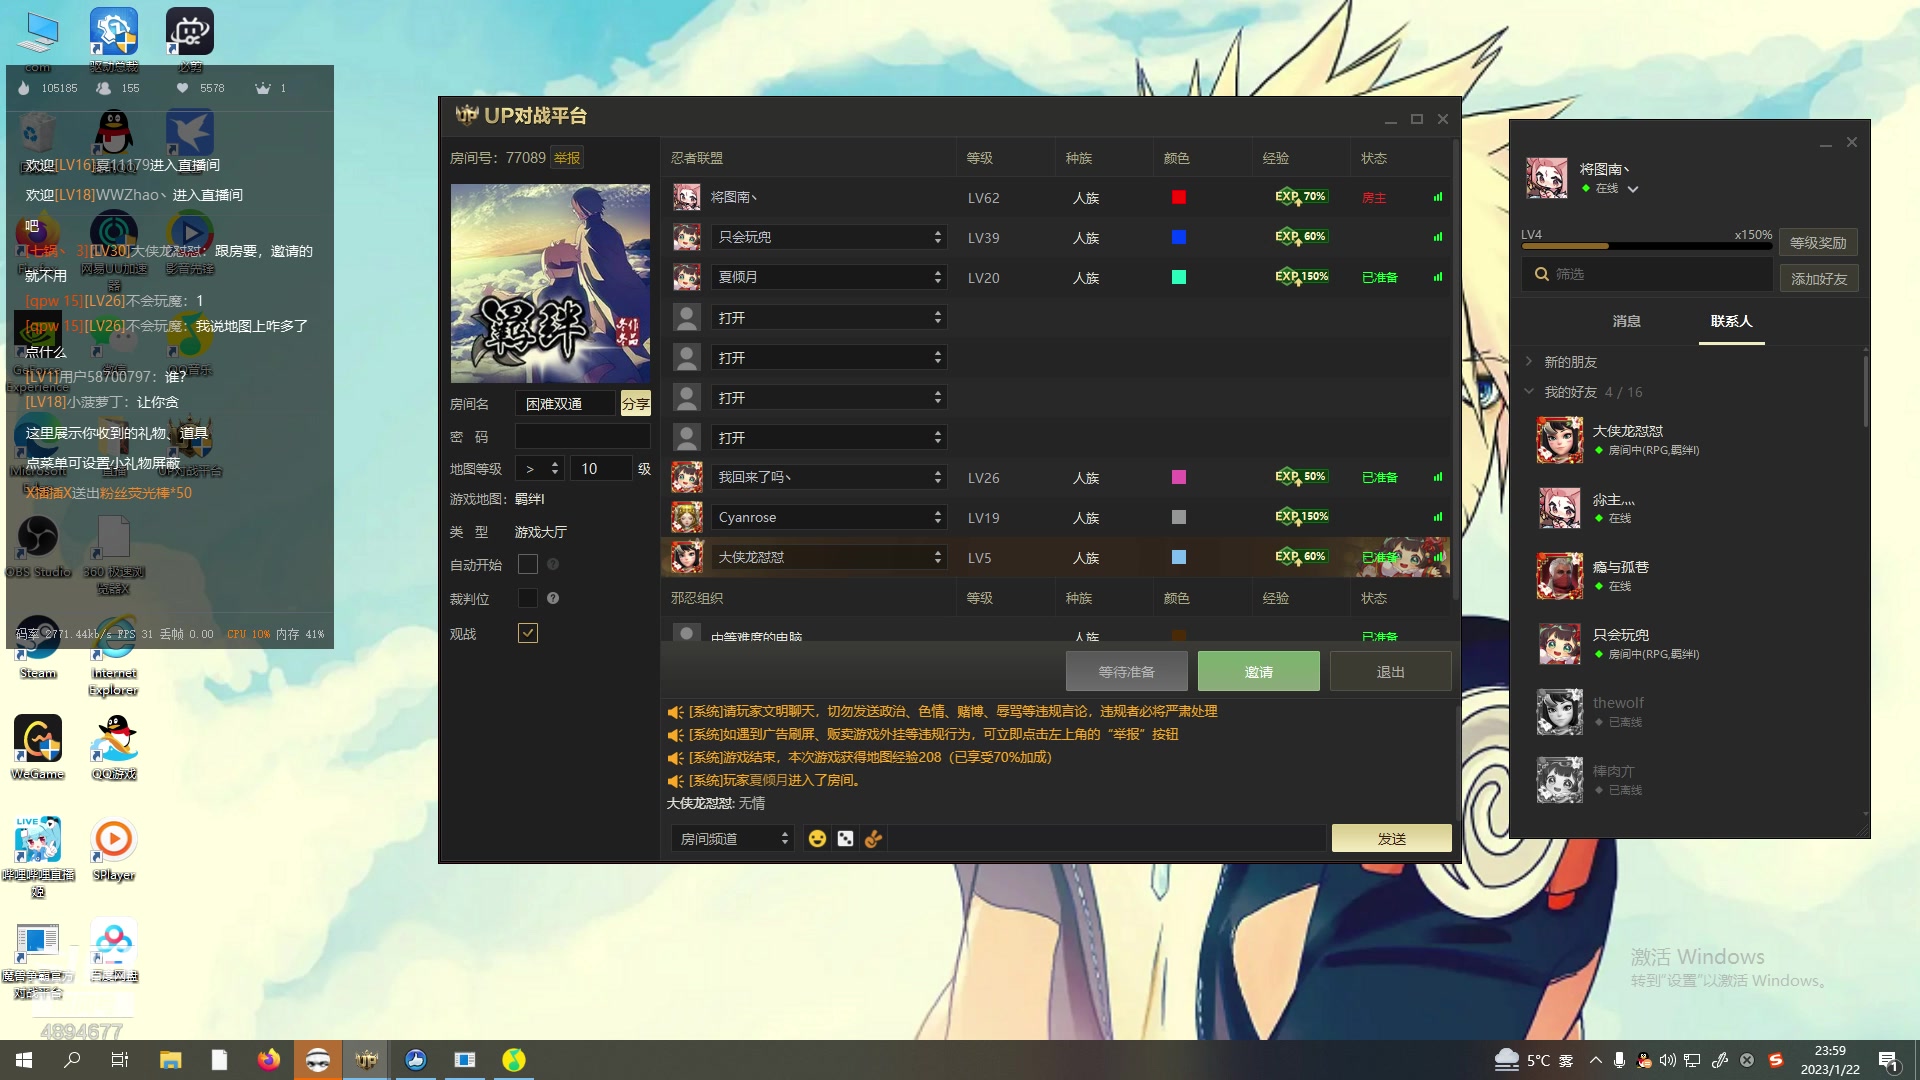Open Steam desktop shortcut

(38, 648)
